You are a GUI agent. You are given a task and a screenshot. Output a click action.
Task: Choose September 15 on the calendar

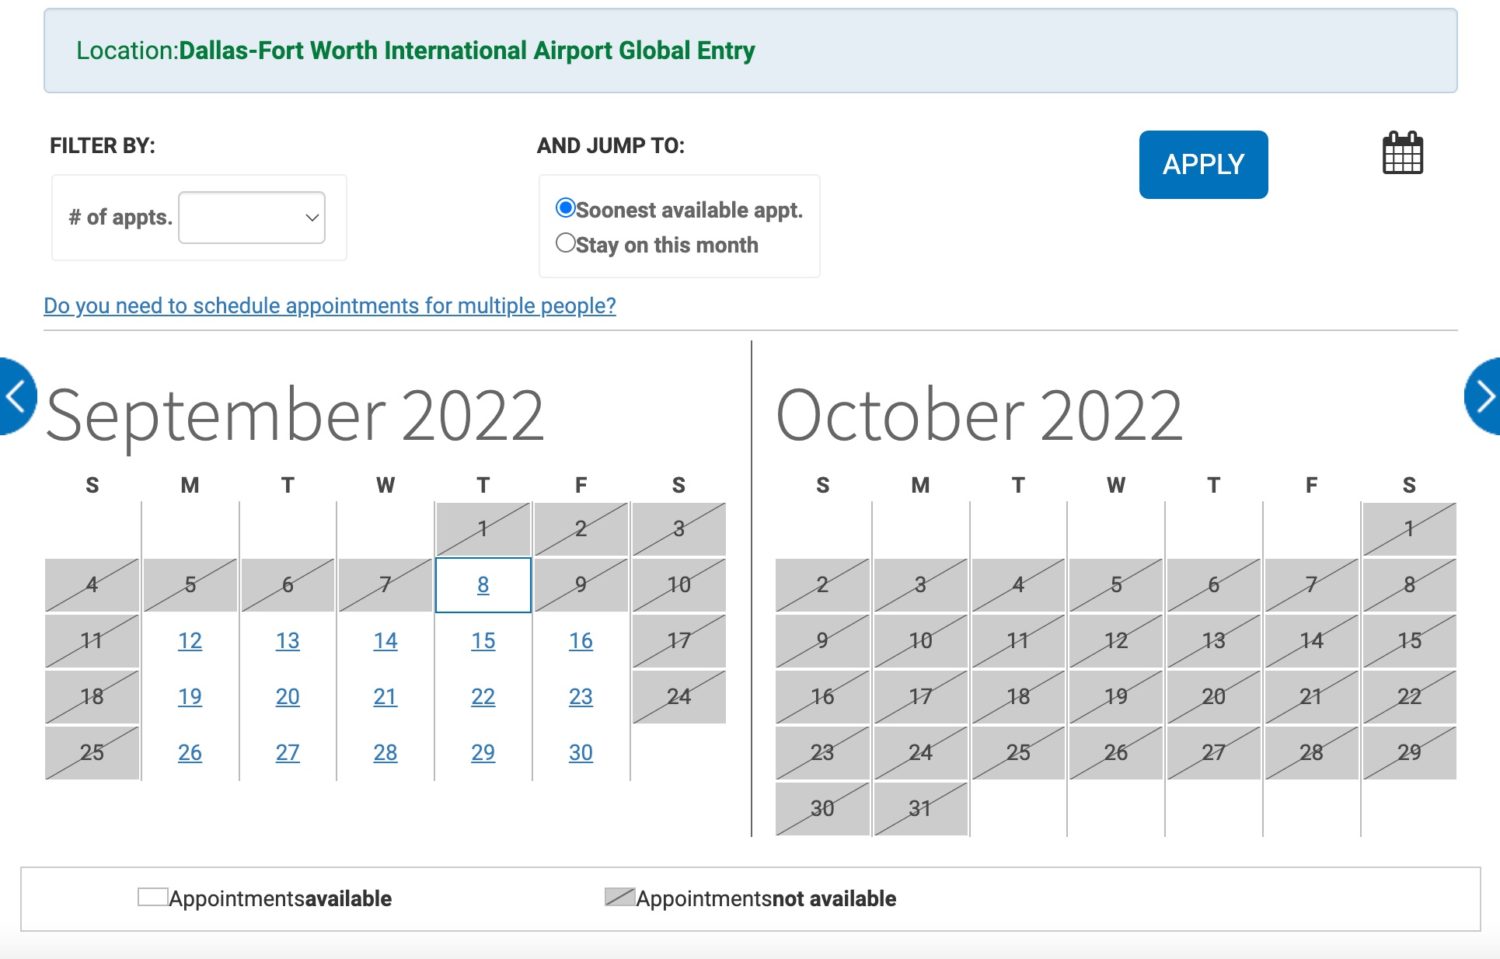point(483,641)
